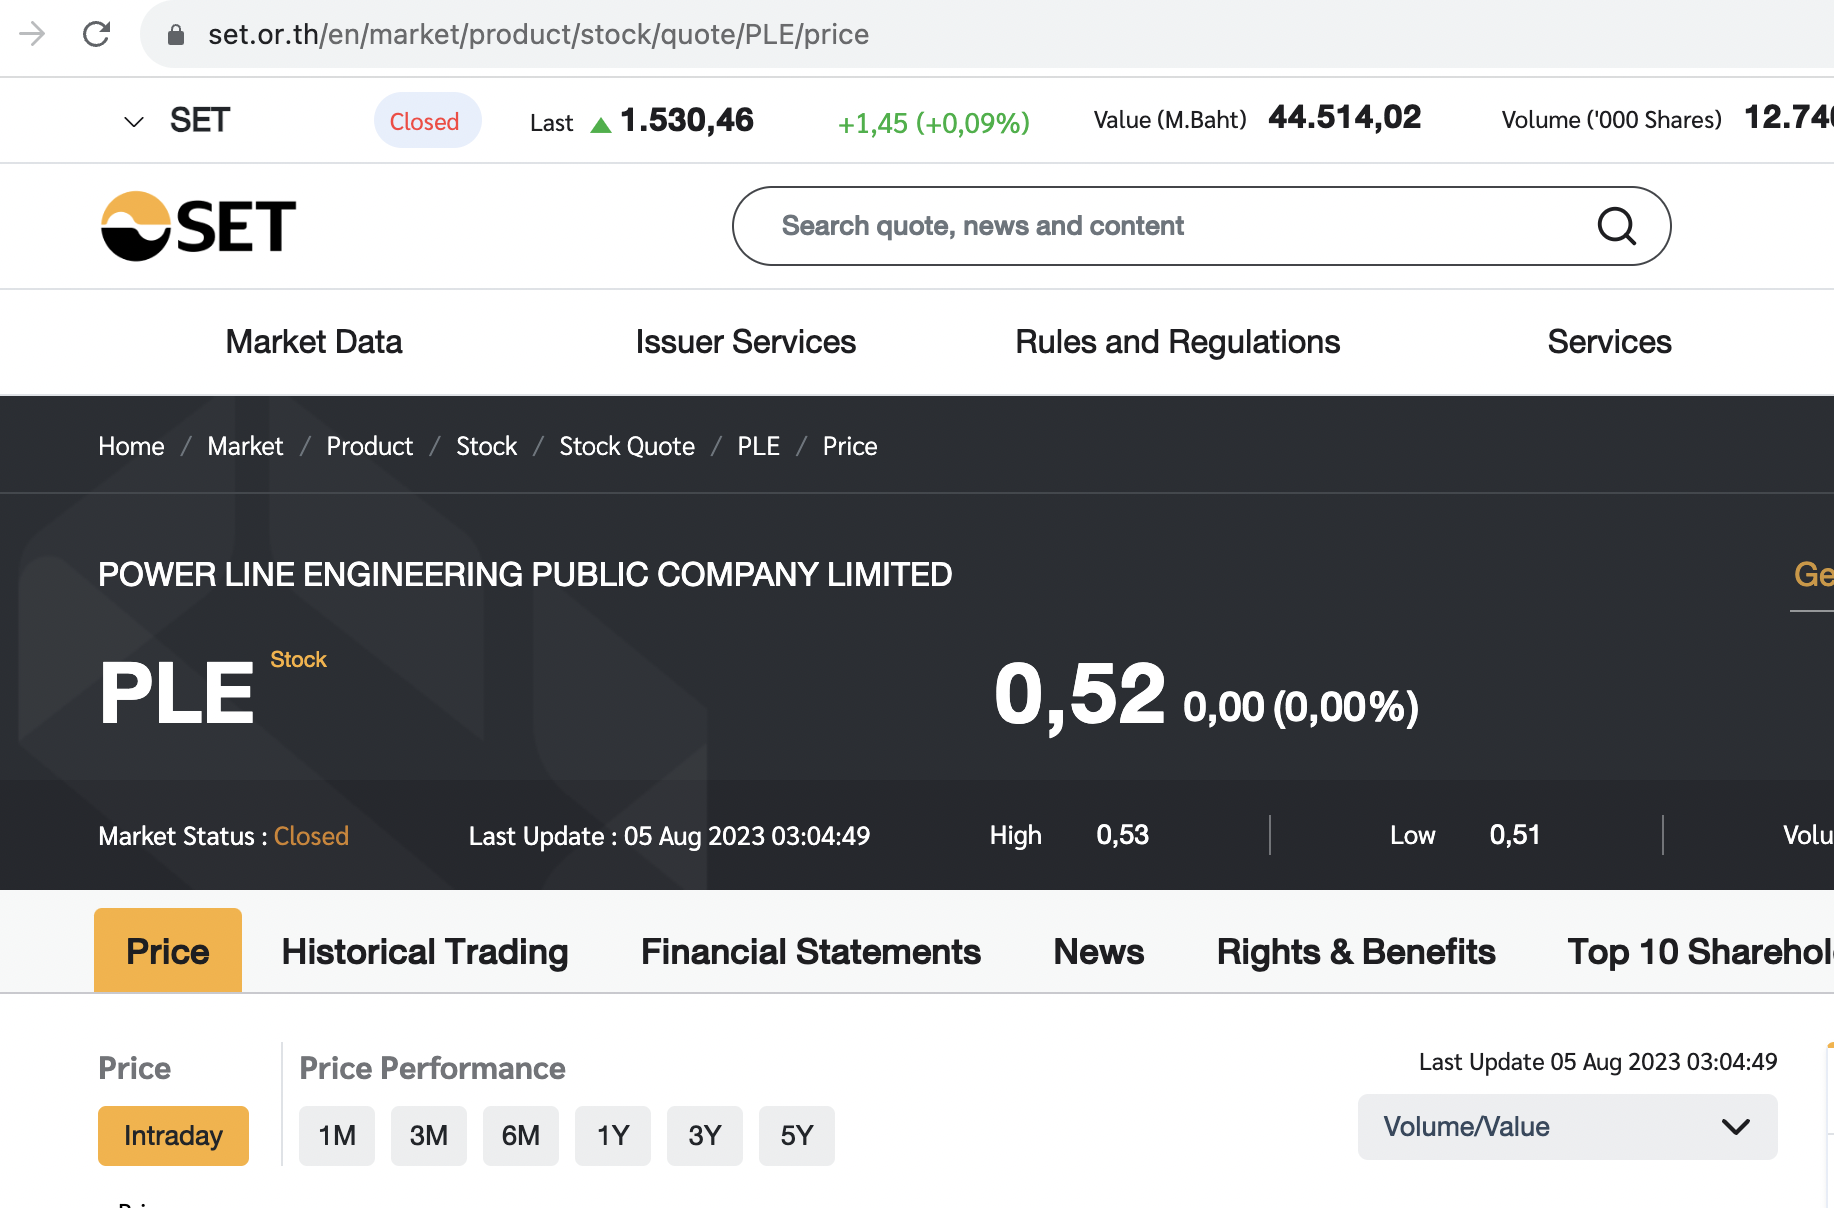Click market value 44.514,02
The height and width of the screenshot is (1208, 1834).
coord(1344,117)
